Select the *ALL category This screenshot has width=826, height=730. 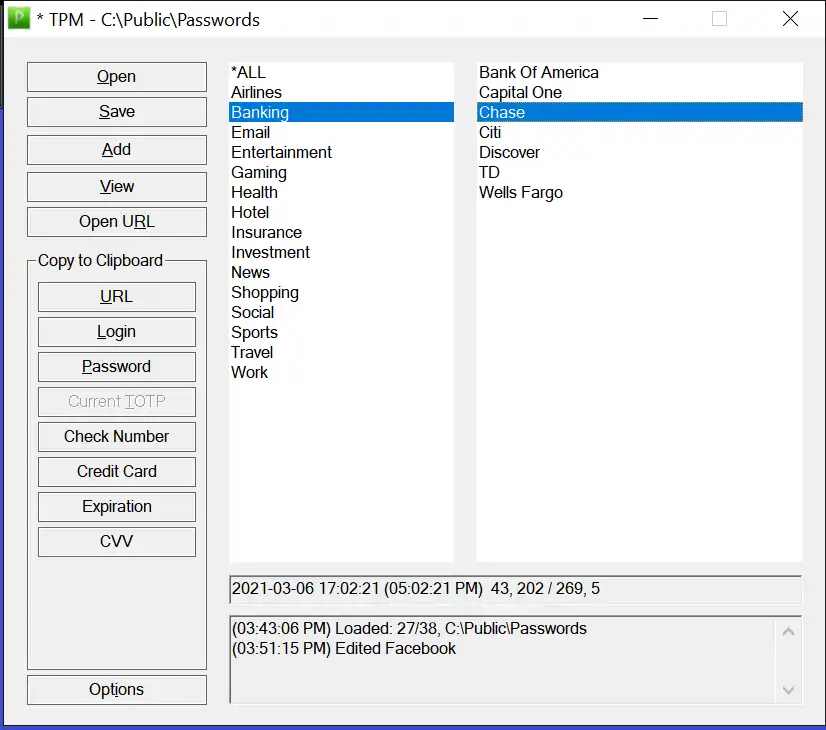pos(341,72)
